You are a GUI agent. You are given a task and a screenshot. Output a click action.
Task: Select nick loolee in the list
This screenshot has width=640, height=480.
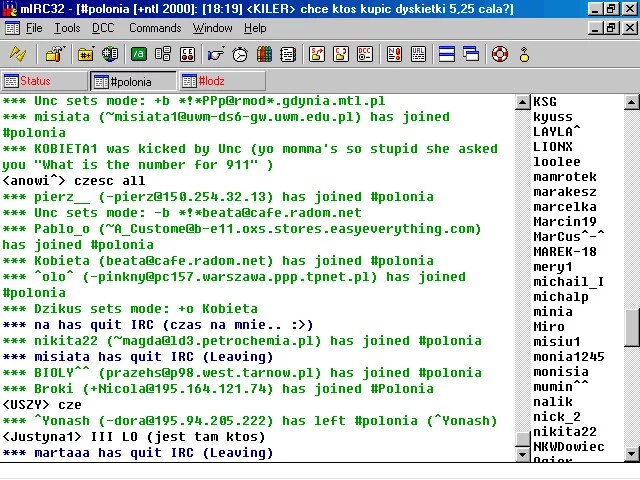[557, 162]
